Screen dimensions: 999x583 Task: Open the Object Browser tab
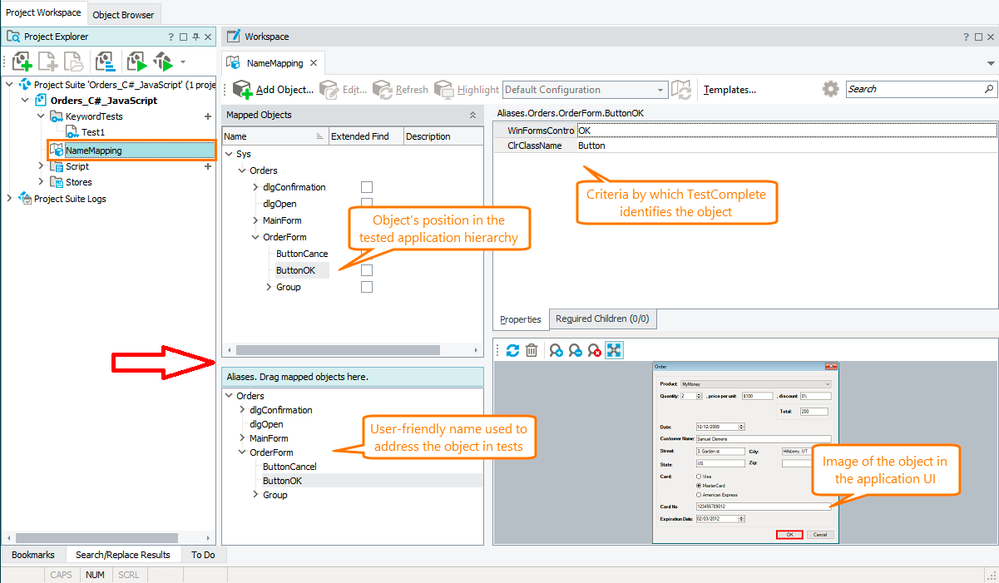[123, 15]
